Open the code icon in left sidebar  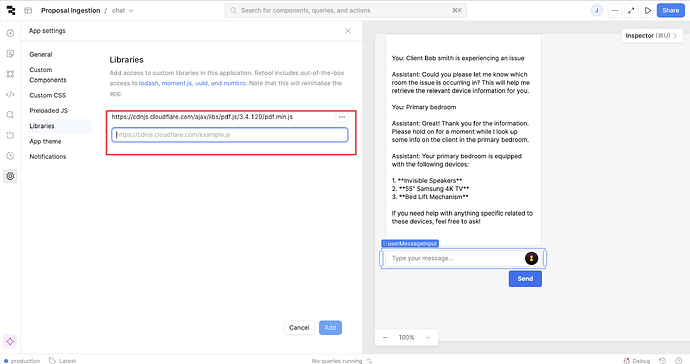click(x=10, y=94)
